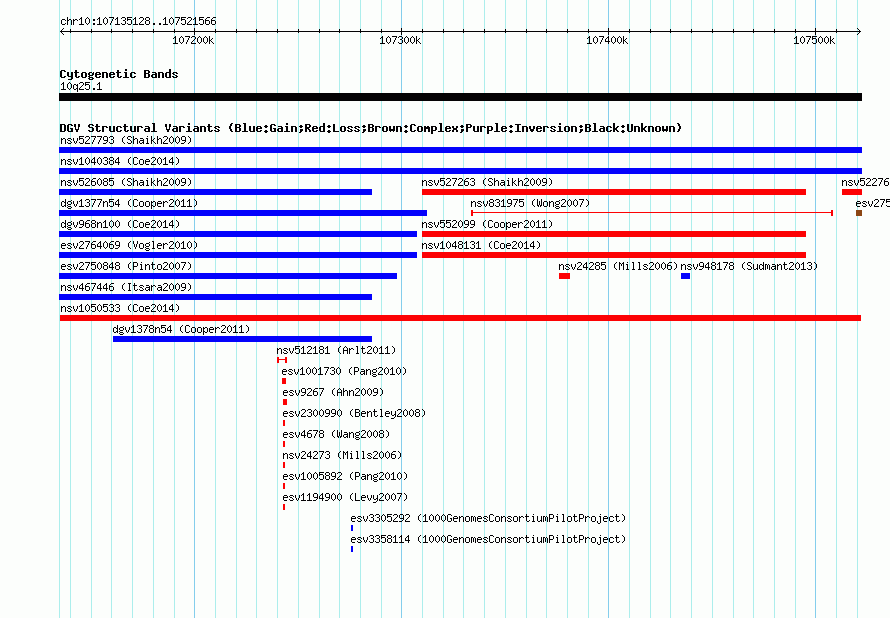Click the dgv1377n54 (Cooper2011) blue bar
Image resolution: width=890 pixels, height=618 pixels.
[x=243, y=213]
